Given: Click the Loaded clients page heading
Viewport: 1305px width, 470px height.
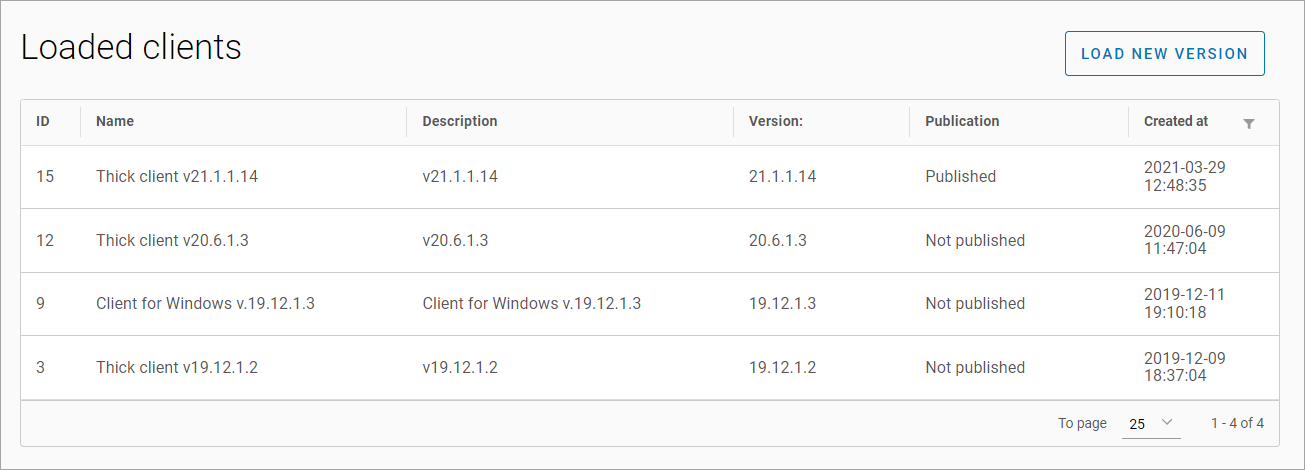Looking at the screenshot, I should click(131, 47).
